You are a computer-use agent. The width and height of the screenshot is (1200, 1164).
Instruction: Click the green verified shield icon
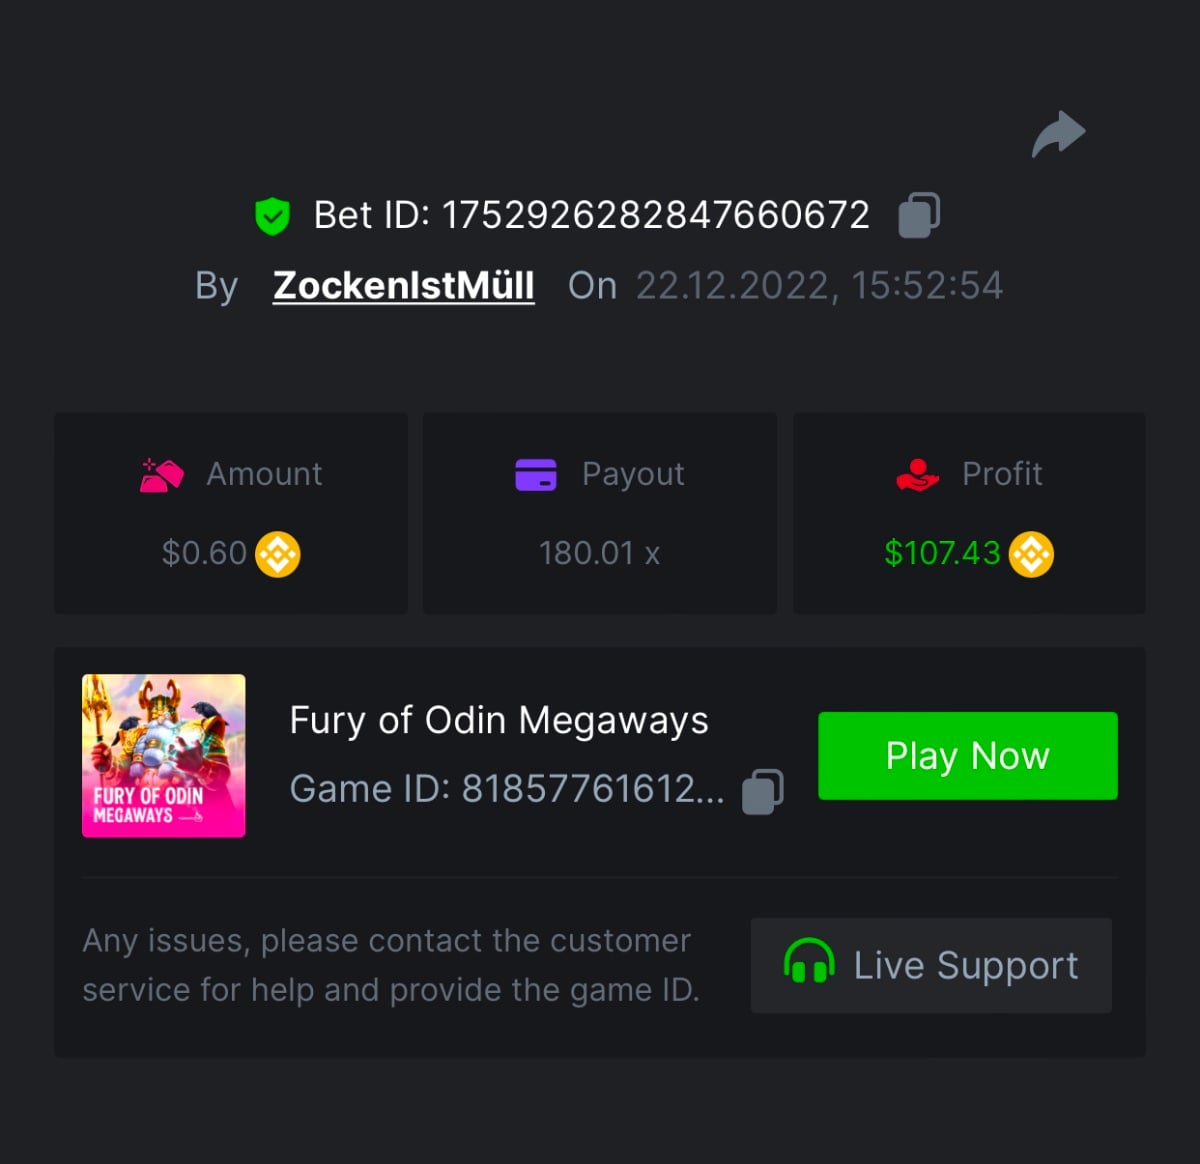click(x=272, y=216)
